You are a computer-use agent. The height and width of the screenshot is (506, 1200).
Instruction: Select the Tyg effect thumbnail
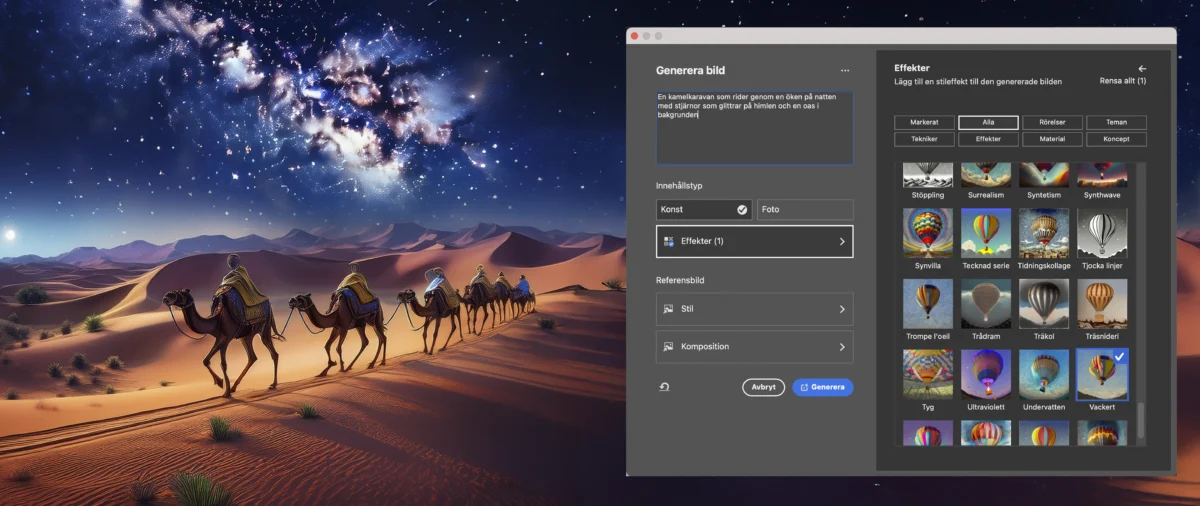point(928,374)
